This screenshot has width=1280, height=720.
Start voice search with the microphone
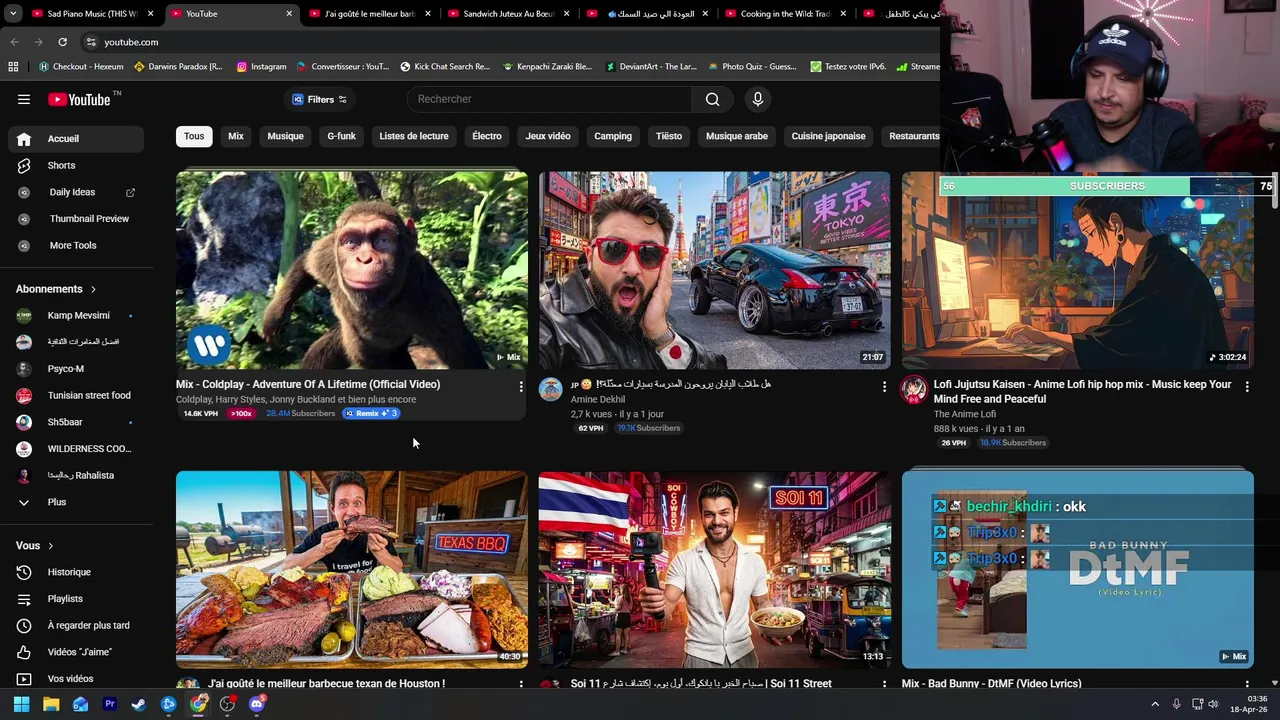757,99
